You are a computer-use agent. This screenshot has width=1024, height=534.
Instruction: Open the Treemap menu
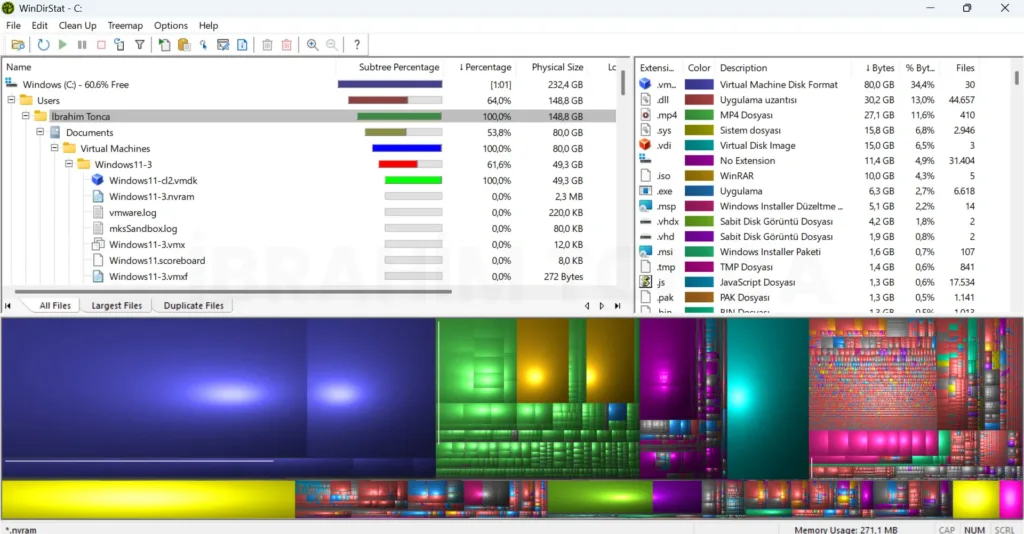coord(125,25)
